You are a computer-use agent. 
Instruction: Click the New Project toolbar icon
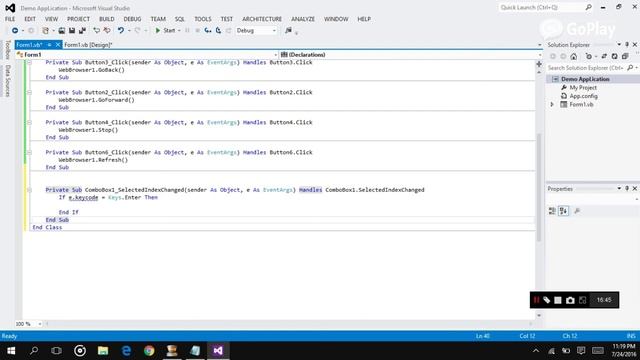point(45,31)
